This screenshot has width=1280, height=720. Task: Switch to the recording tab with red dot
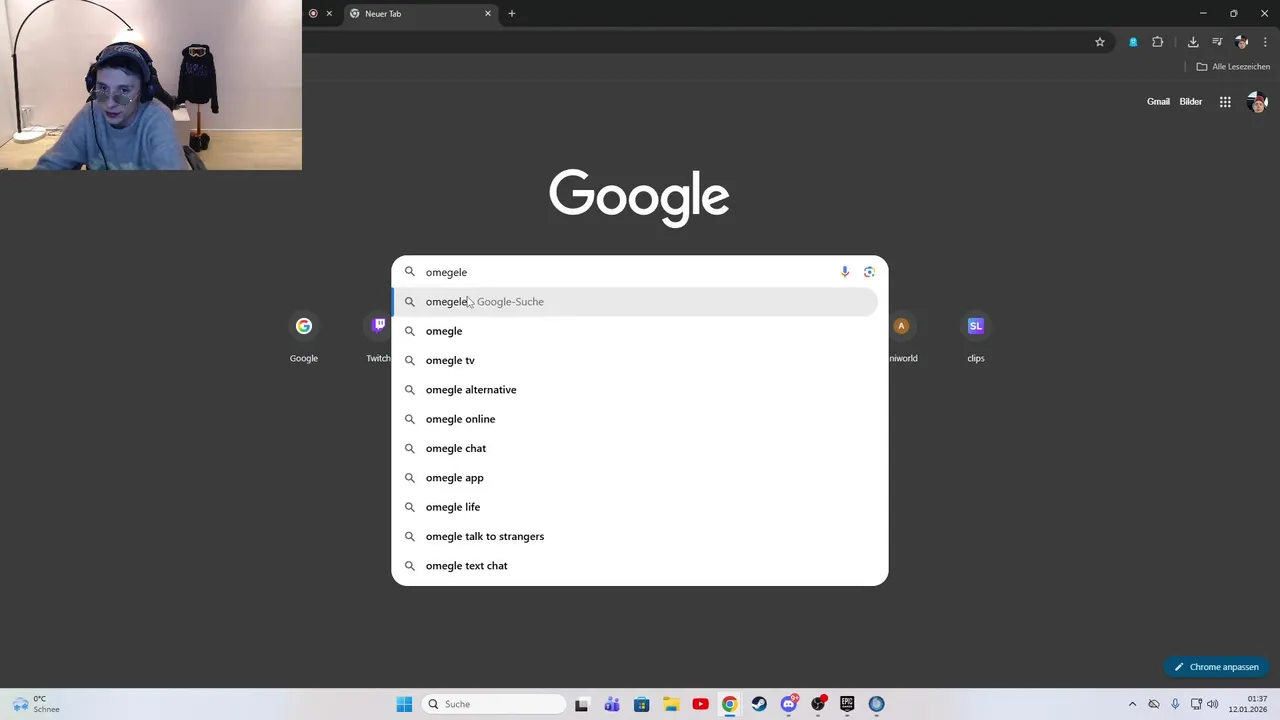click(x=313, y=14)
